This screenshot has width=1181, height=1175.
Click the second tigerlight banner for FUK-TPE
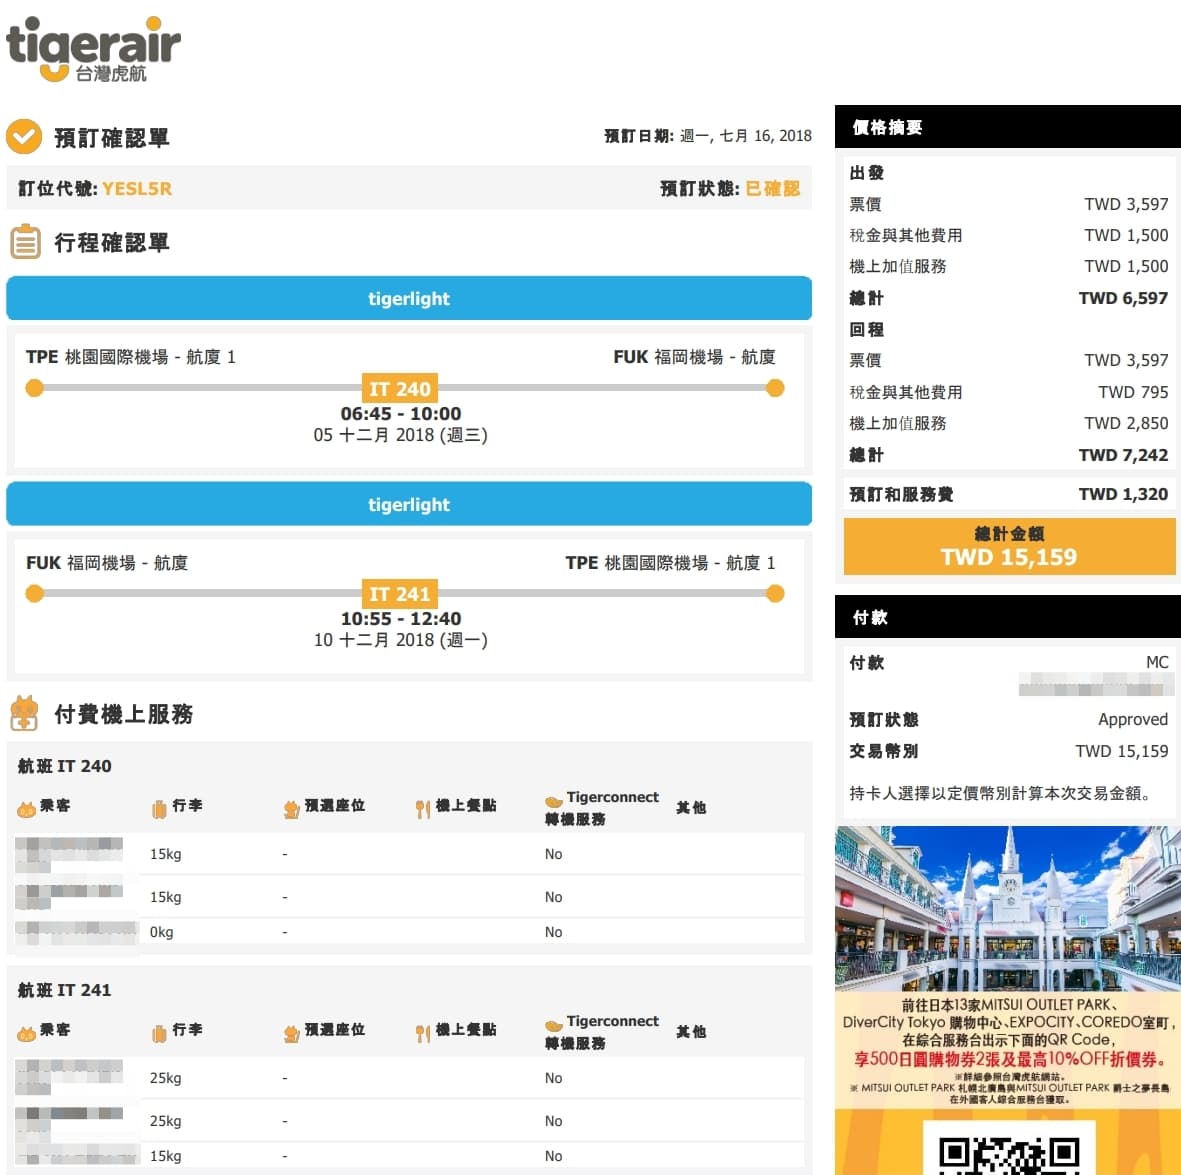409,504
